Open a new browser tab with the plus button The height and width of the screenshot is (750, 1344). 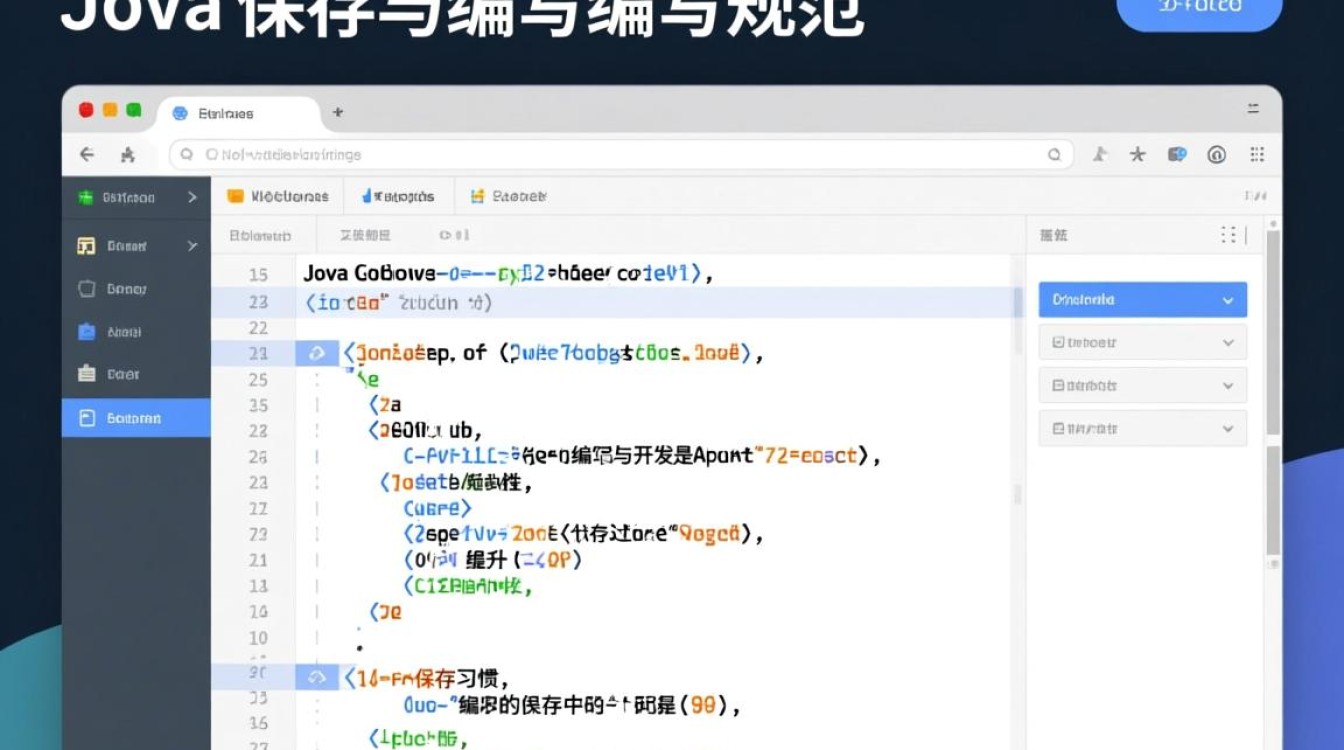pos(337,113)
